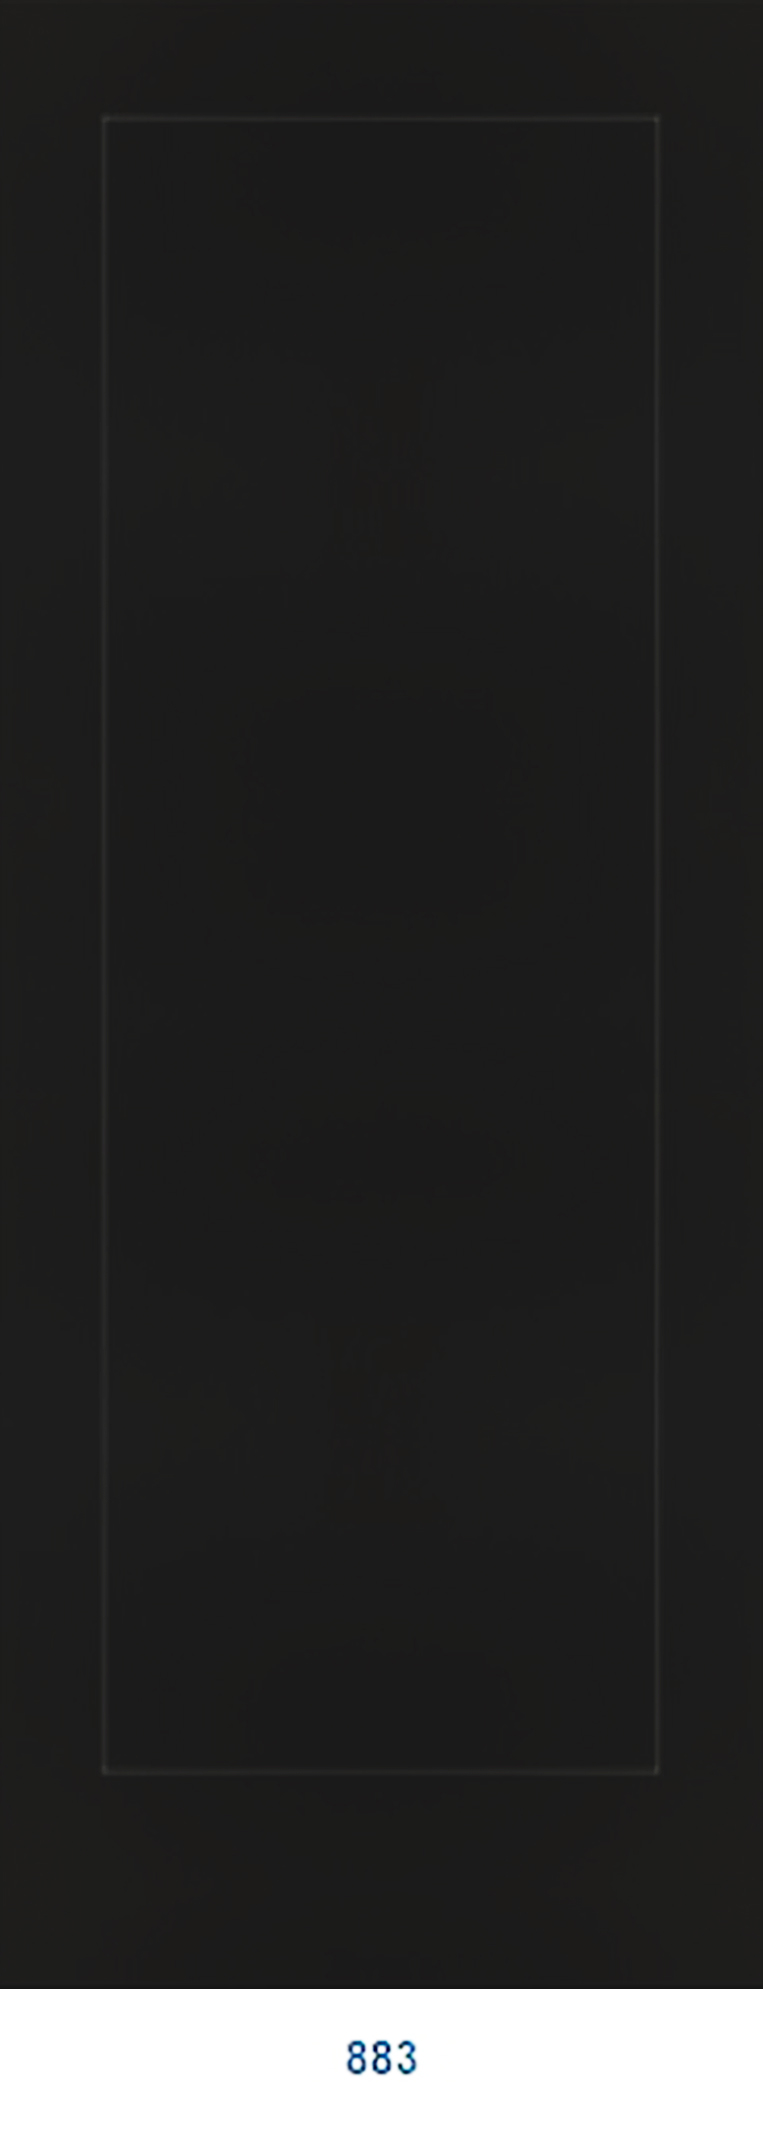This screenshot has height=2129, width=763.
Task: Open door style 883 preview thumbnail
Action: coord(381,994)
